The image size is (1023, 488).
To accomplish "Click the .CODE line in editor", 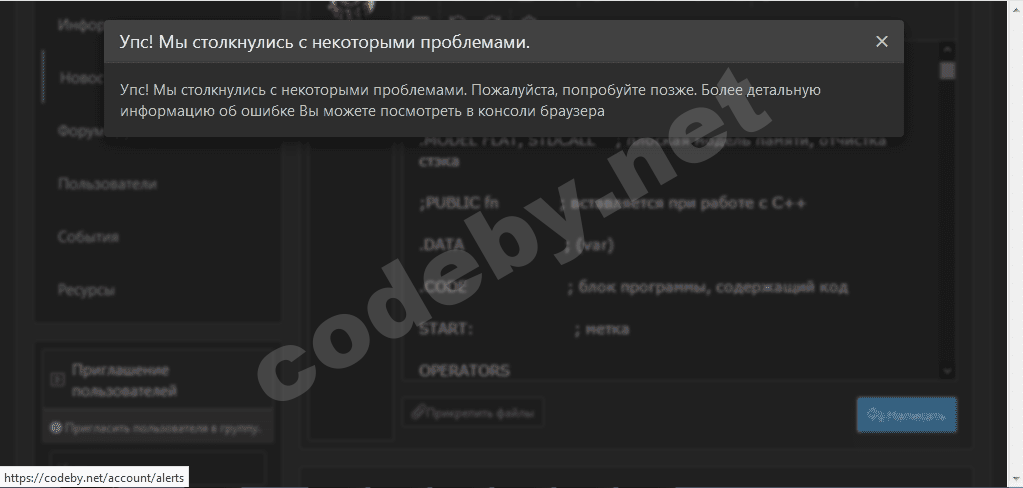I will point(633,287).
